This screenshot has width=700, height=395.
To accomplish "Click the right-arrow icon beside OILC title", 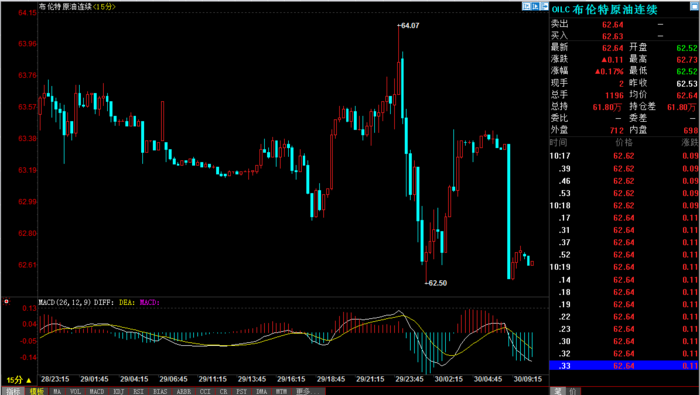I will pyautogui.click(x=545, y=6).
